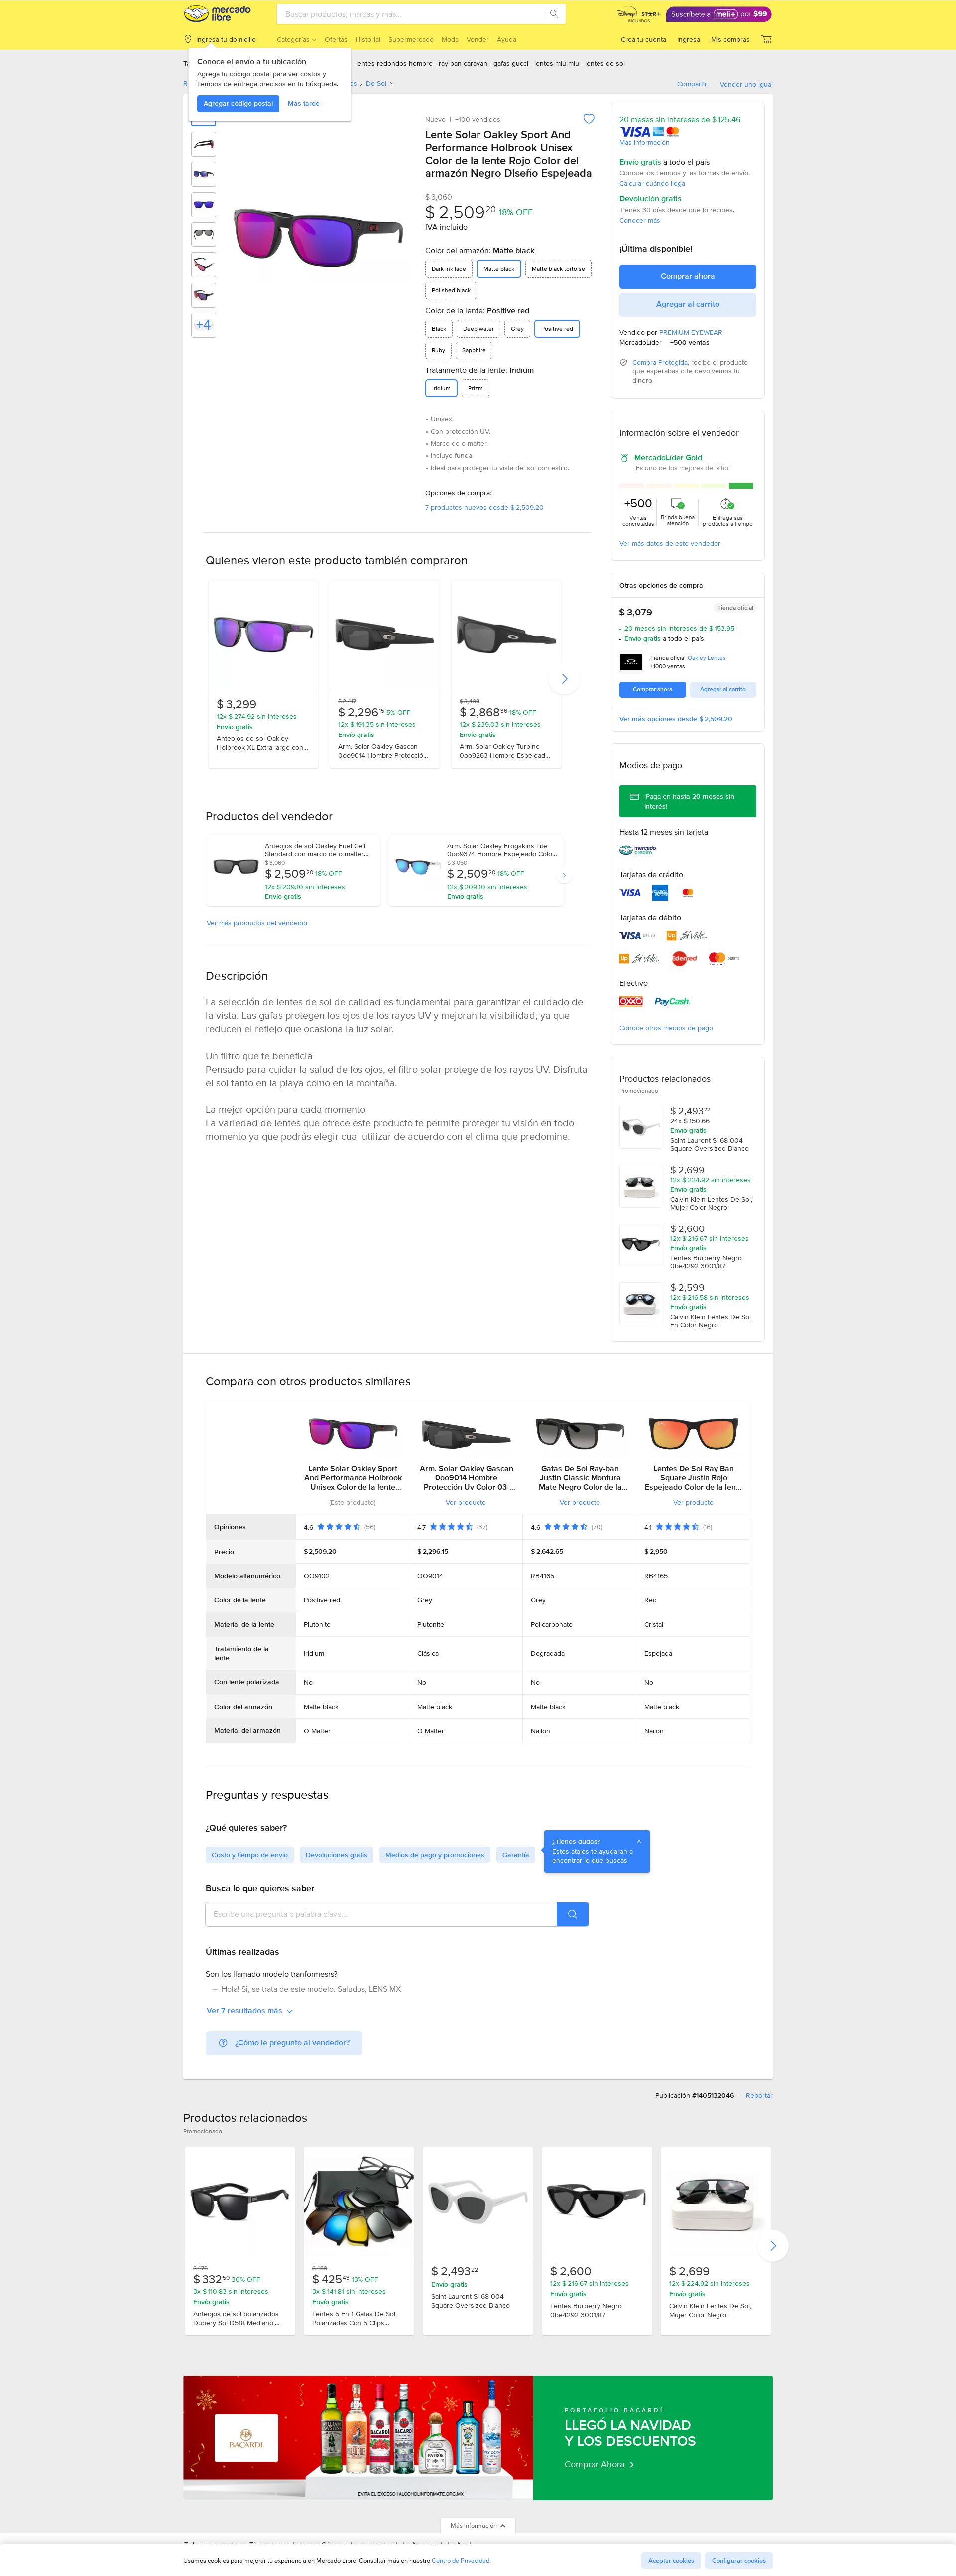Select the 'Iridium' lens treatment
Image resolution: width=956 pixels, height=2576 pixels.
coord(441,389)
